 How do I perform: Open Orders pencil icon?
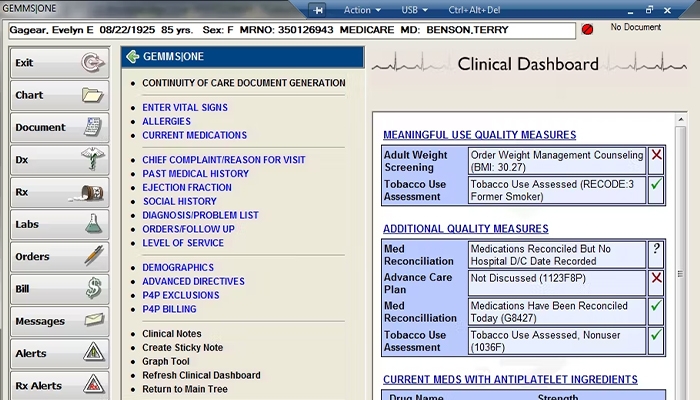94,256
